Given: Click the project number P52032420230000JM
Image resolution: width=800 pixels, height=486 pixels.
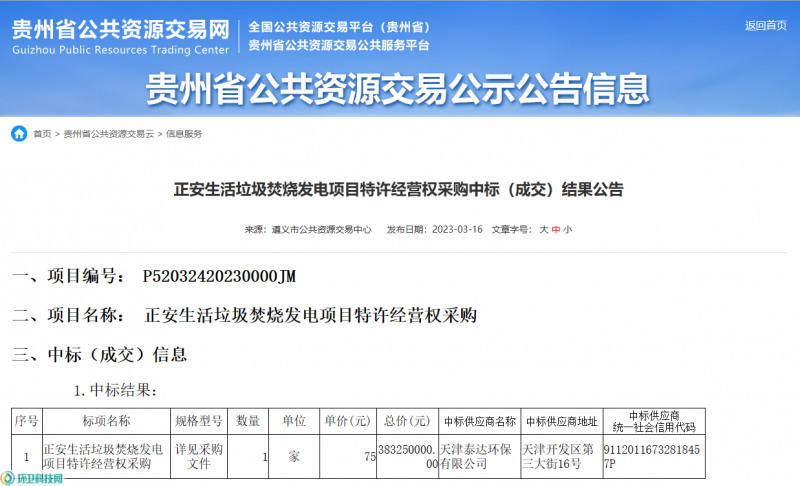Looking at the screenshot, I should tap(219, 275).
